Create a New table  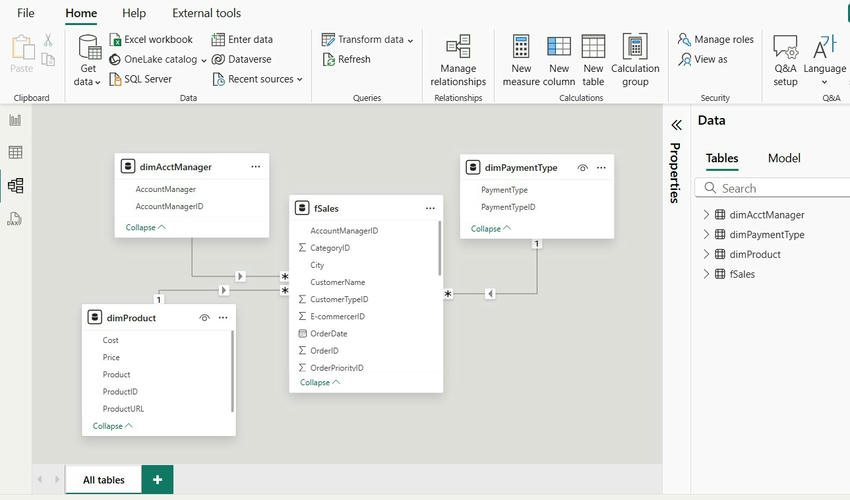[x=593, y=60]
